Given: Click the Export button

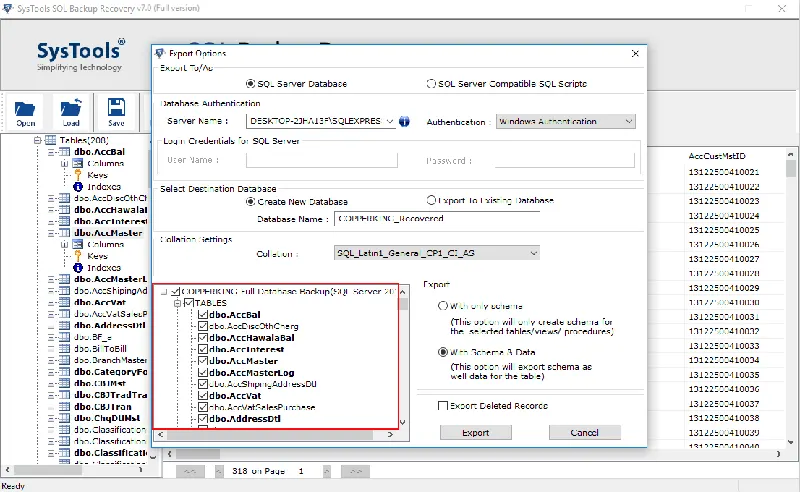Looking at the screenshot, I should pyautogui.click(x=476, y=432).
